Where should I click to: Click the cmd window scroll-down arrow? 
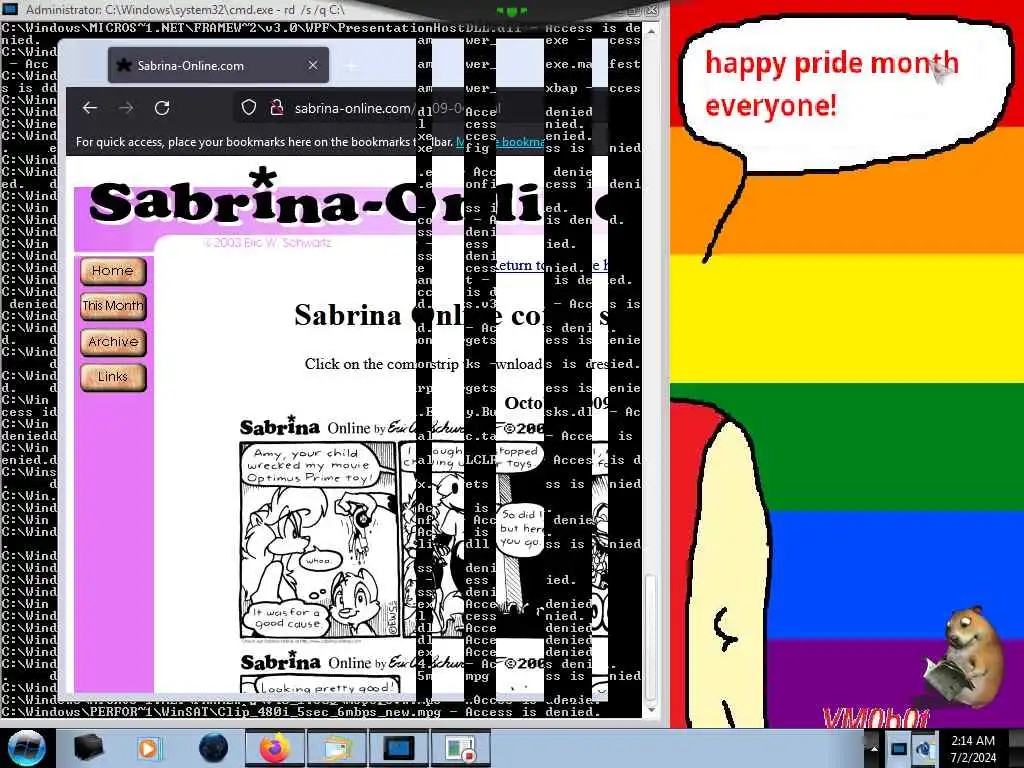(x=651, y=709)
